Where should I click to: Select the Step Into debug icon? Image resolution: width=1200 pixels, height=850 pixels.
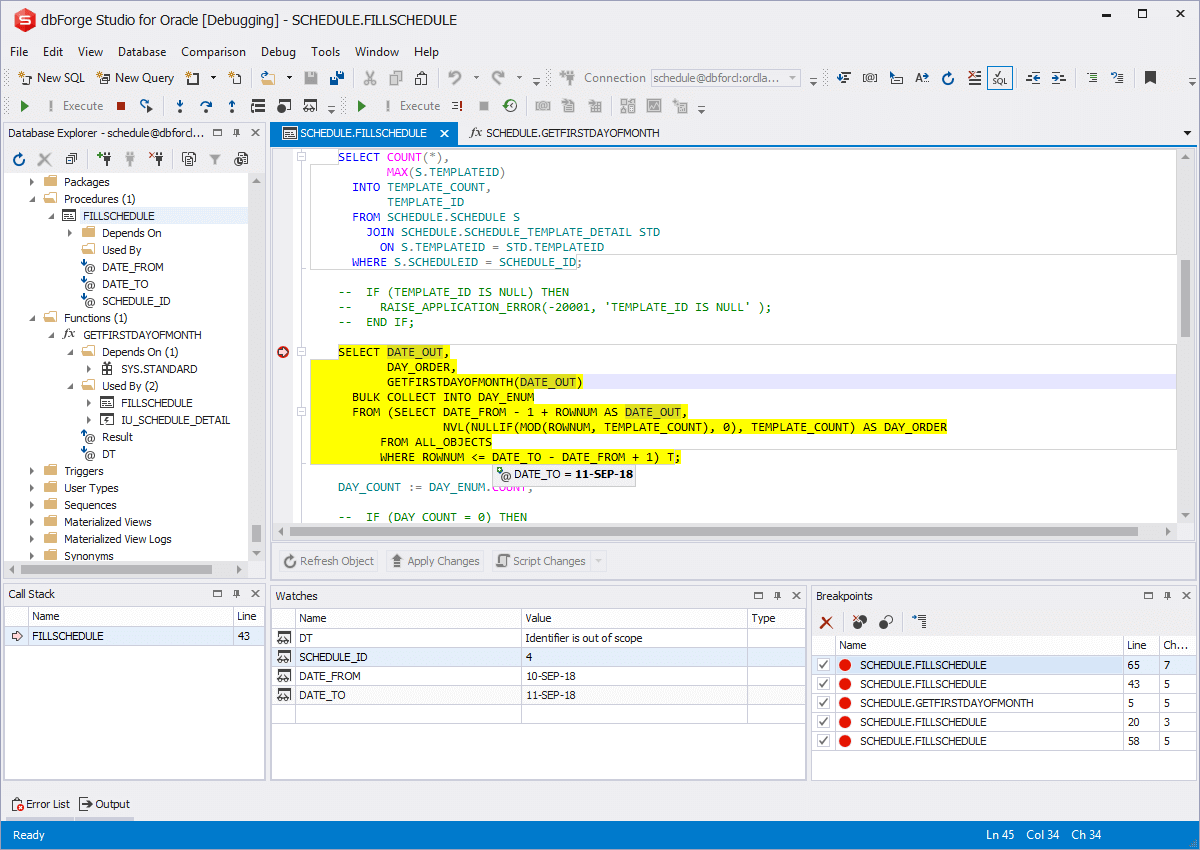pyautogui.click(x=180, y=106)
